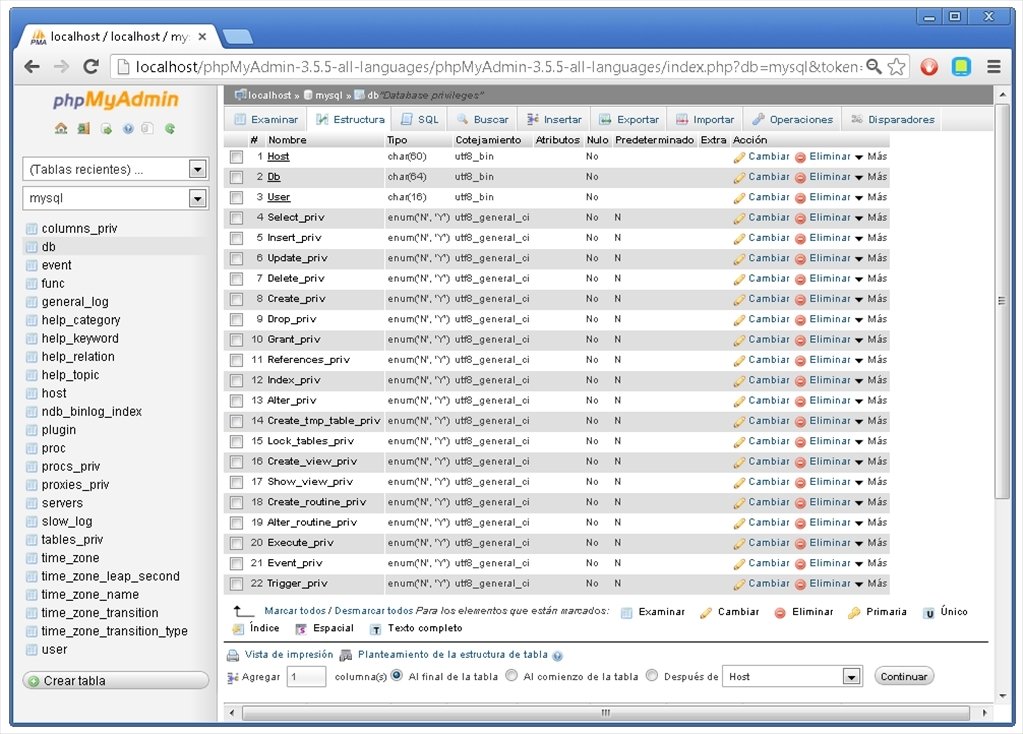The width and height of the screenshot is (1023, 734).
Task: Select 'Al comienzo de la tabla' radio button
Action: (512, 675)
